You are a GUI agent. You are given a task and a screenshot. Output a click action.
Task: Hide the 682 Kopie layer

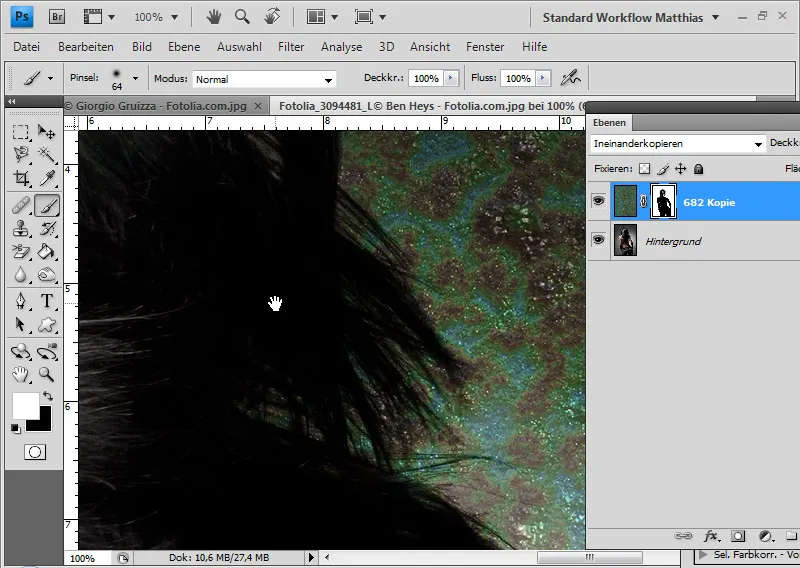[x=598, y=201]
